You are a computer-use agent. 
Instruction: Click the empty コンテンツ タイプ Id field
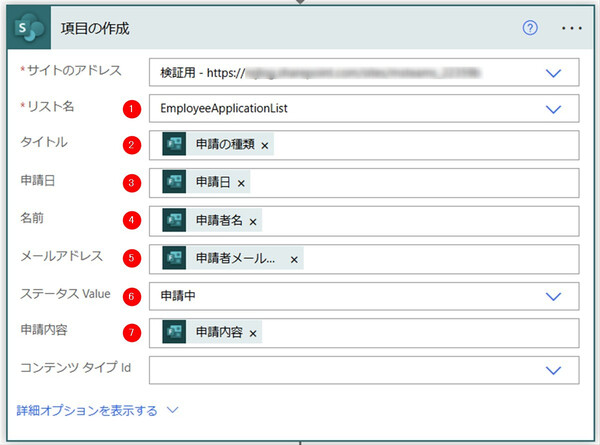click(x=364, y=370)
